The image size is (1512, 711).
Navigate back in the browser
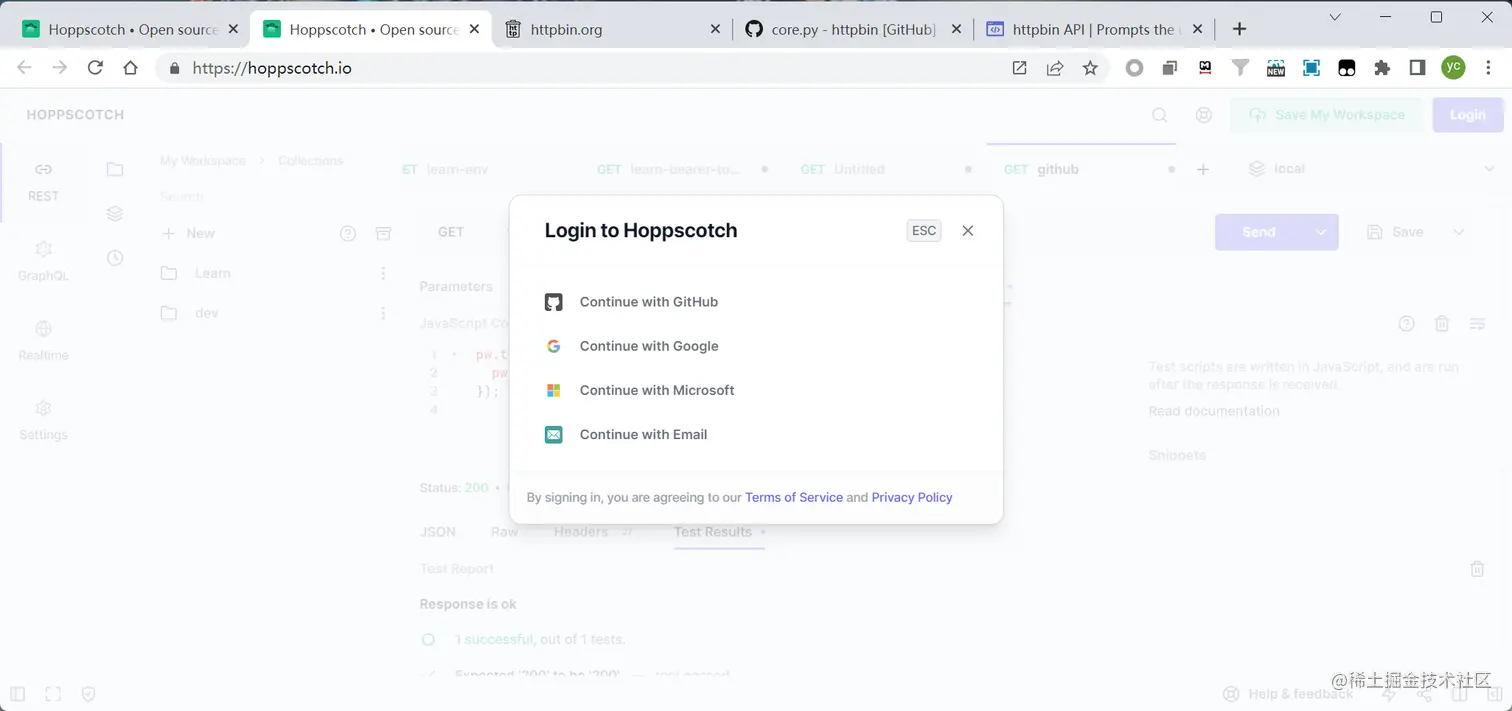(x=25, y=68)
